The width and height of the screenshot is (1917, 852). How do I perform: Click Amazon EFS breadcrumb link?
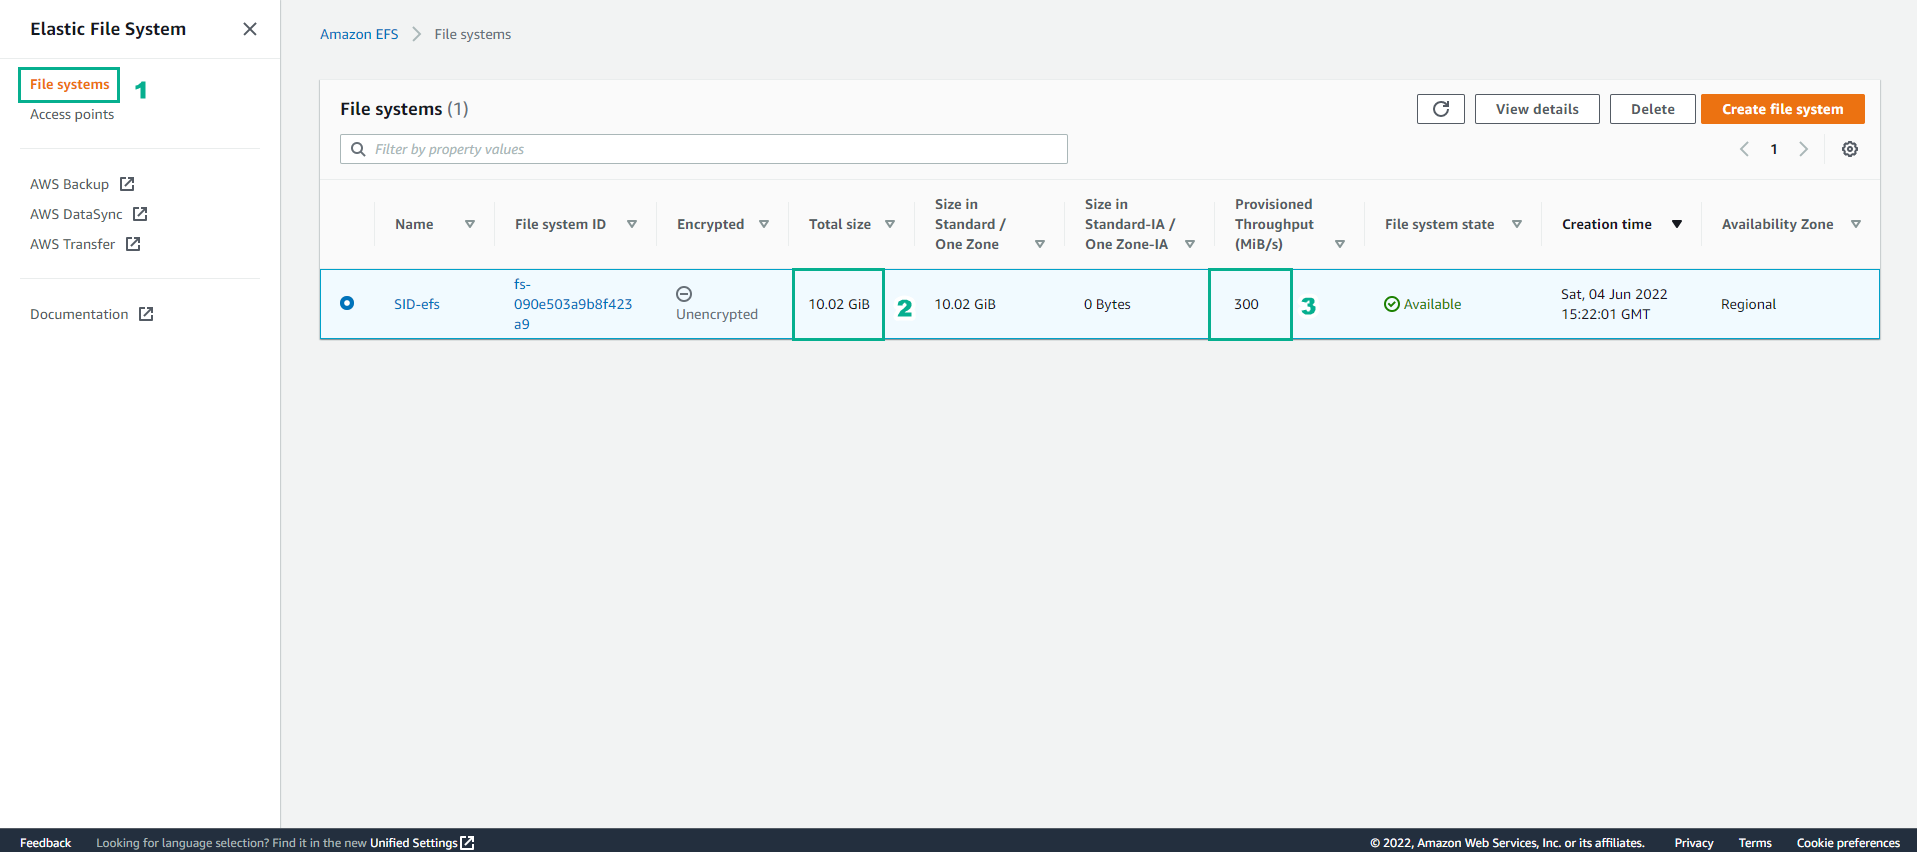coord(359,34)
